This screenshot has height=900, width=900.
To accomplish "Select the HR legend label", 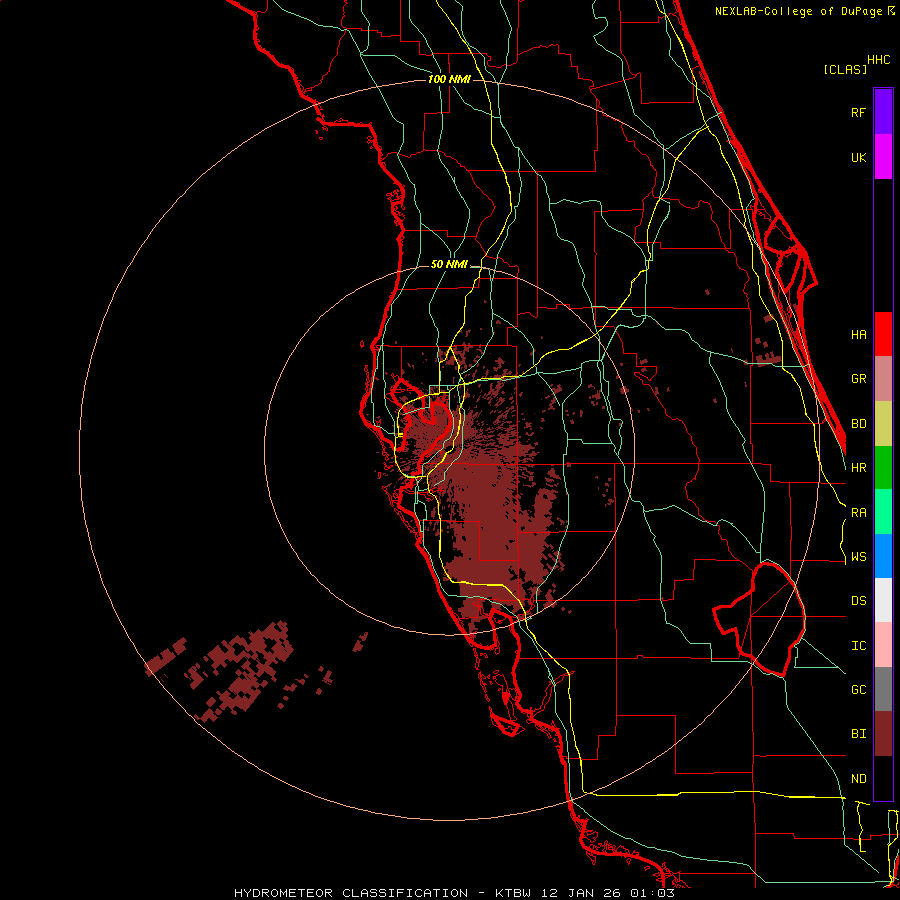I will (x=858, y=468).
